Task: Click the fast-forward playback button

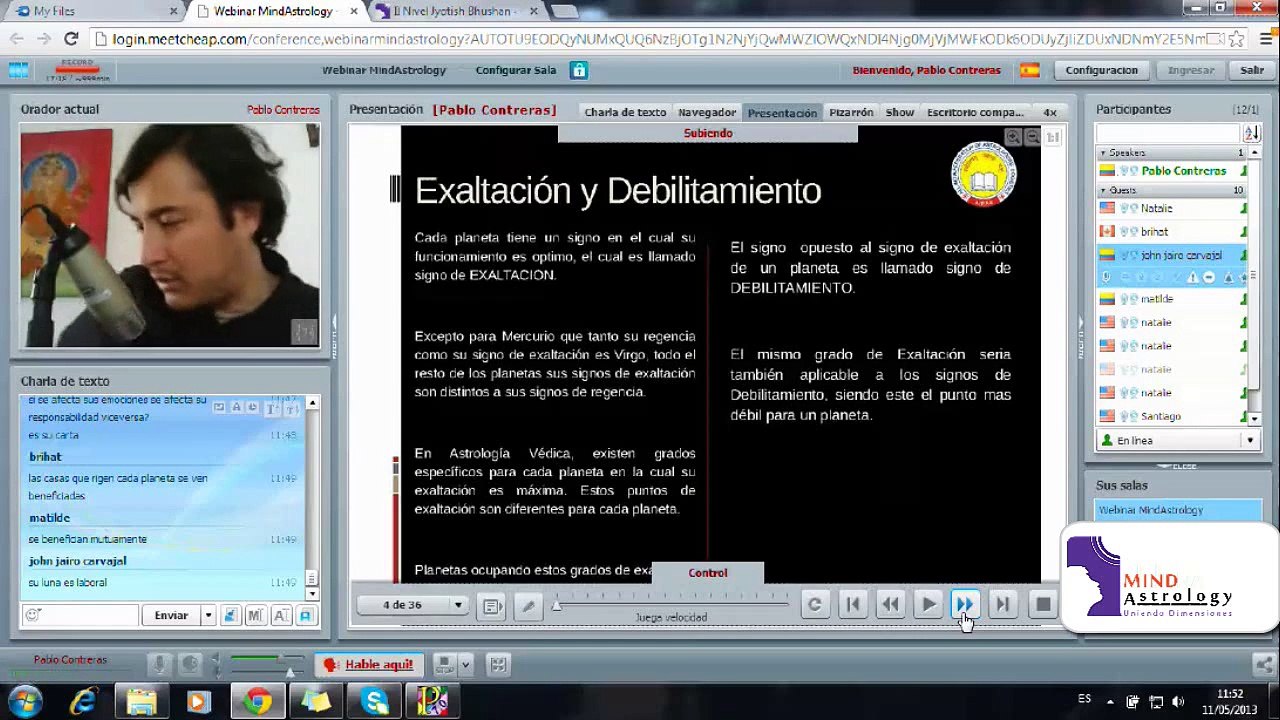Action: pos(965,605)
